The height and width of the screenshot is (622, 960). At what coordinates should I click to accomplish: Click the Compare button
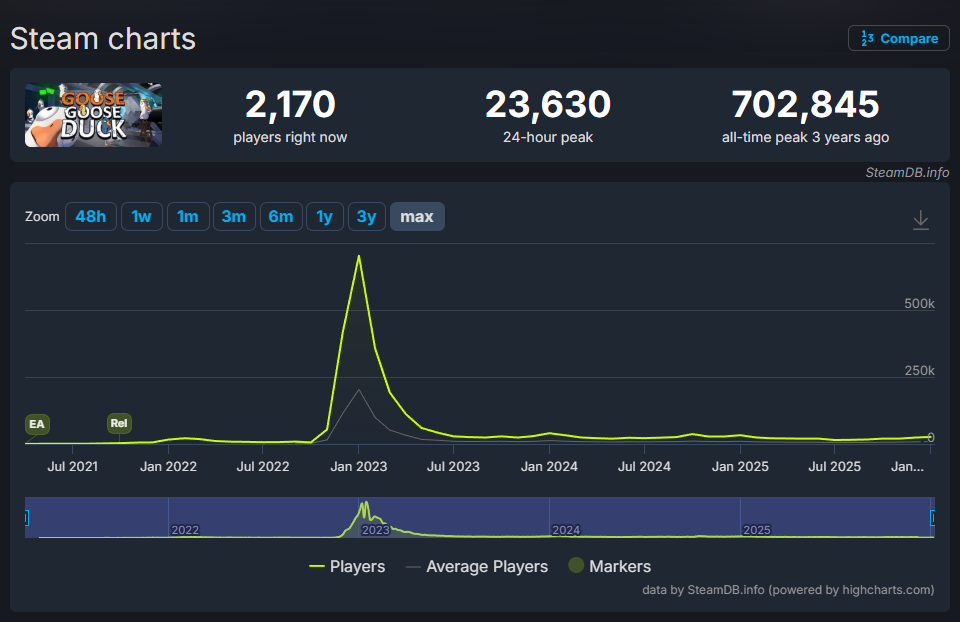[899, 38]
